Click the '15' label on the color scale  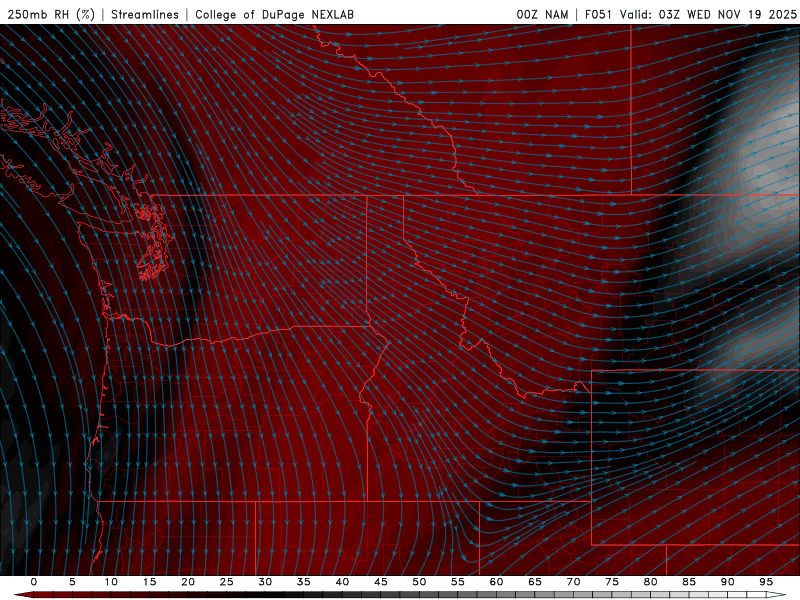149,582
